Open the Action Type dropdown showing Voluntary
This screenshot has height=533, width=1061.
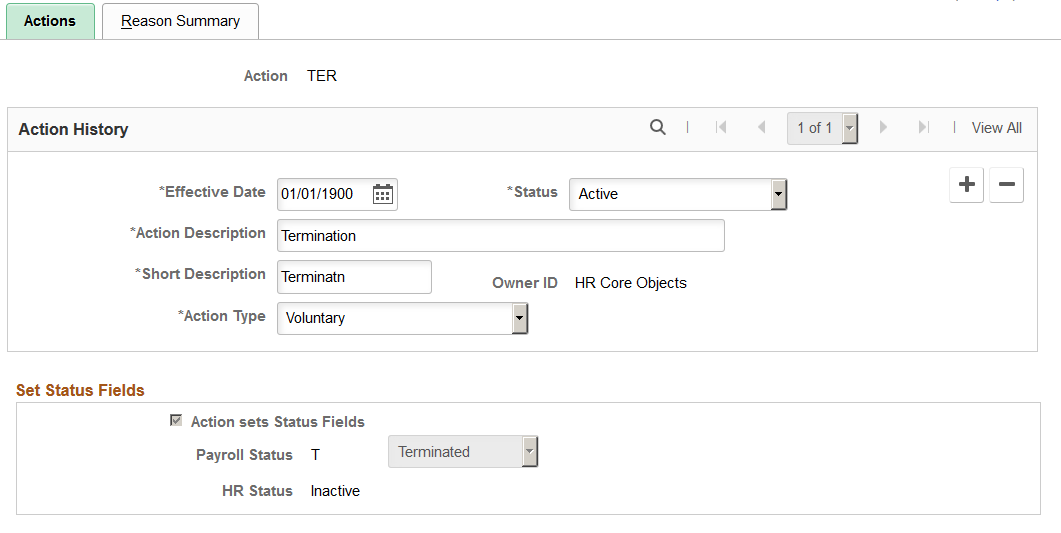[402, 318]
